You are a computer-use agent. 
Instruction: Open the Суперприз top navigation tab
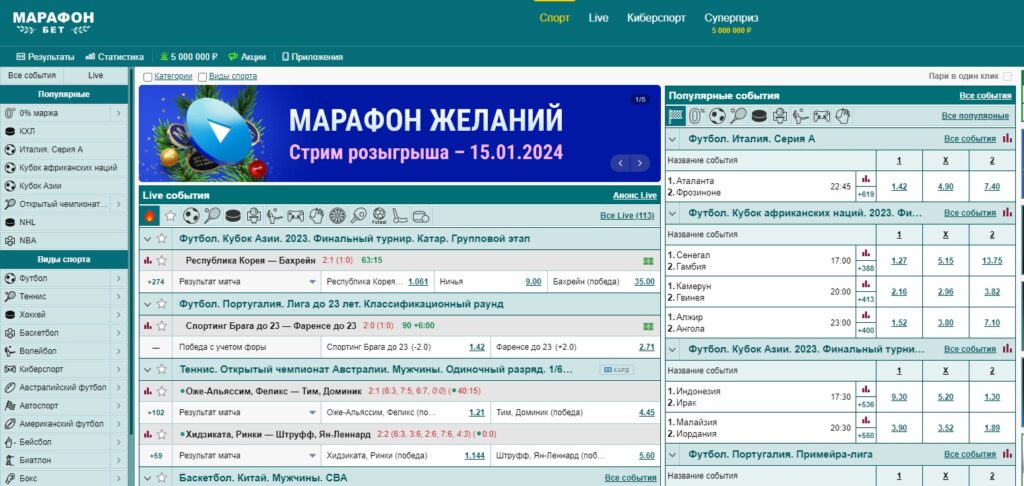(731, 18)
